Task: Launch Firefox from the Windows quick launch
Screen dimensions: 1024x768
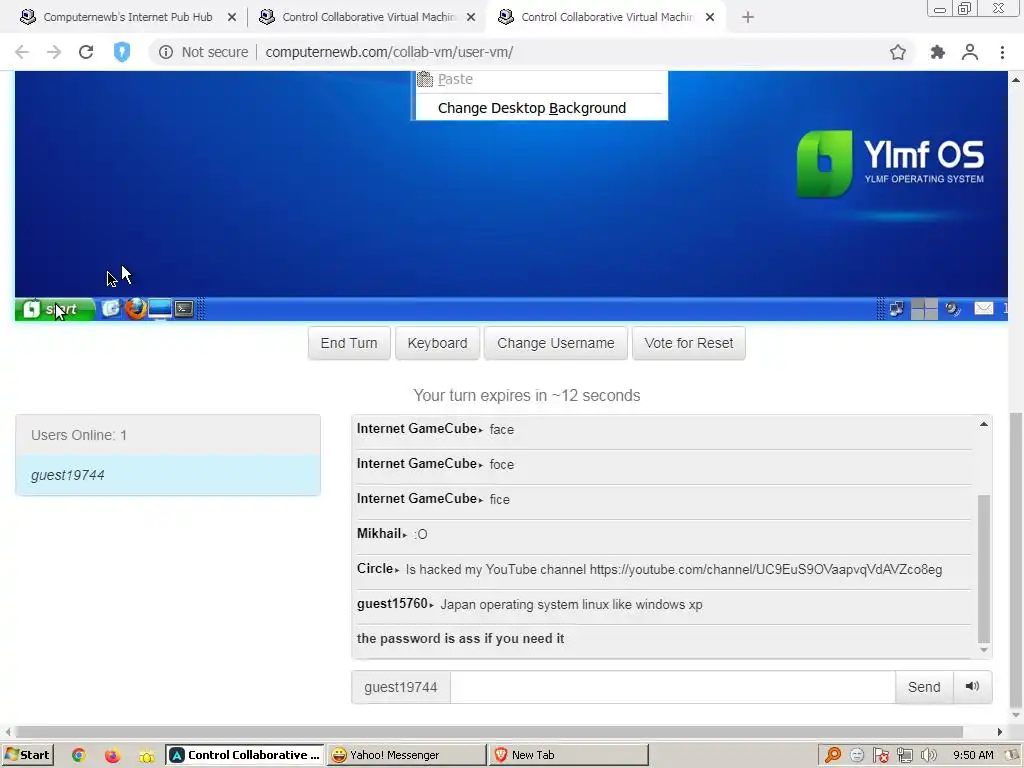Action: (x=112, y=756)
